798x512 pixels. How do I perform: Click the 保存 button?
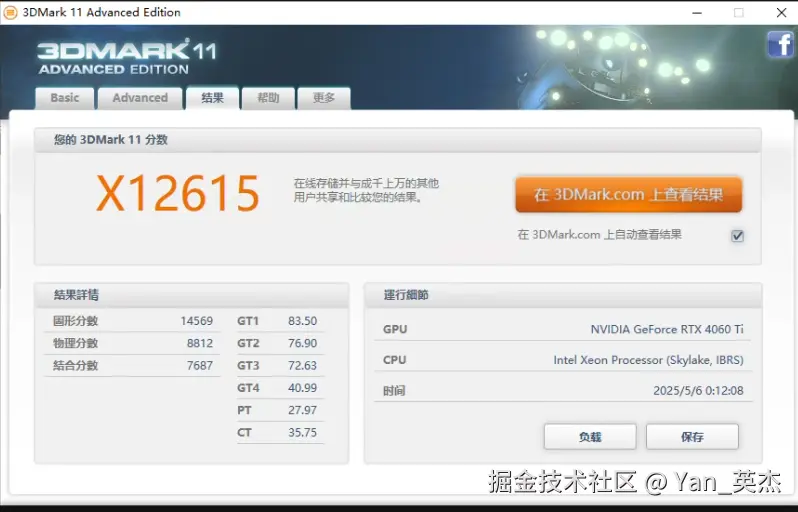[x=692, y=437]
